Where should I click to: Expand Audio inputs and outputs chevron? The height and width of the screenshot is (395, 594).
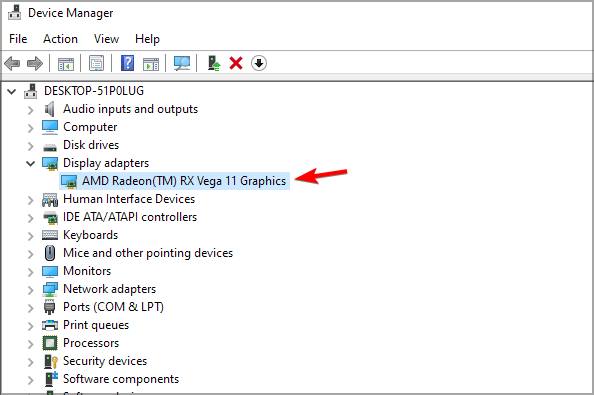(31, 110)
